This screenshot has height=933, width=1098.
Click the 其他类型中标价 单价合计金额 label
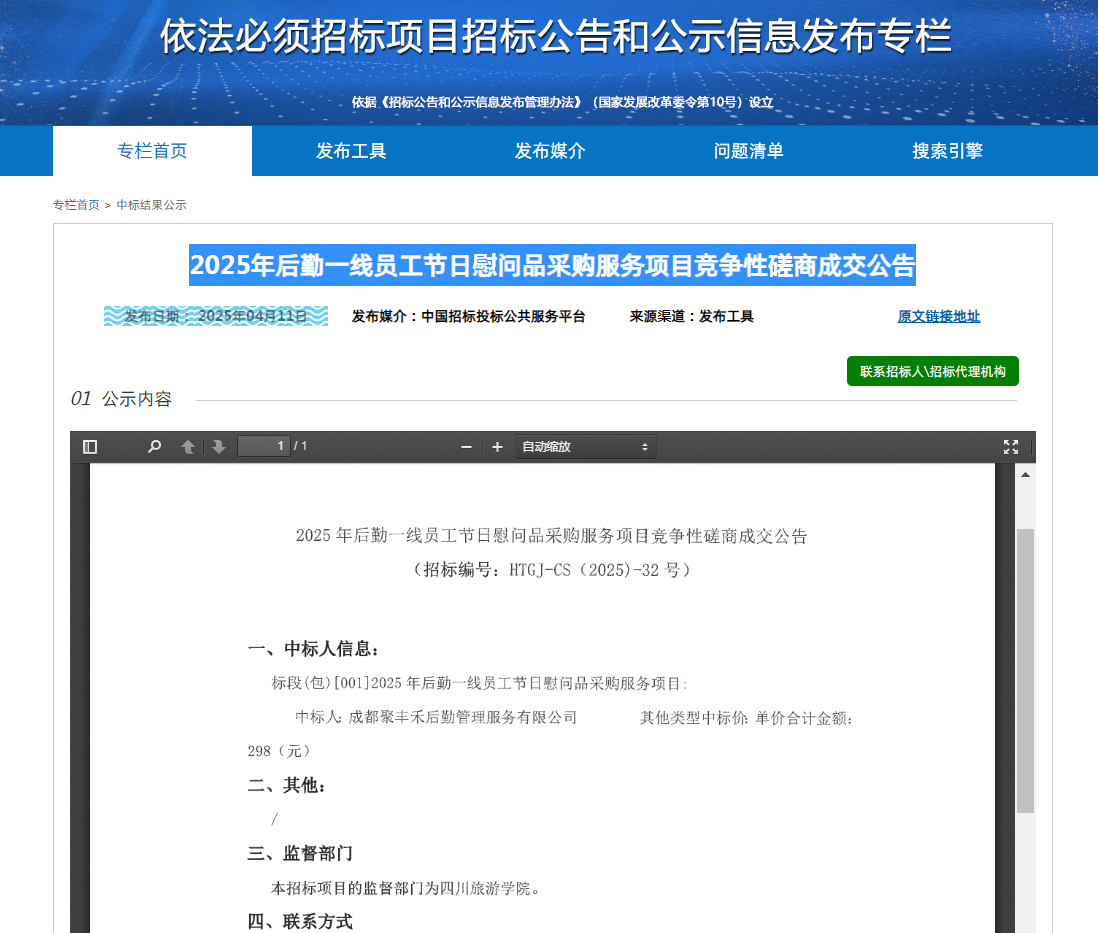pos(746,718)
